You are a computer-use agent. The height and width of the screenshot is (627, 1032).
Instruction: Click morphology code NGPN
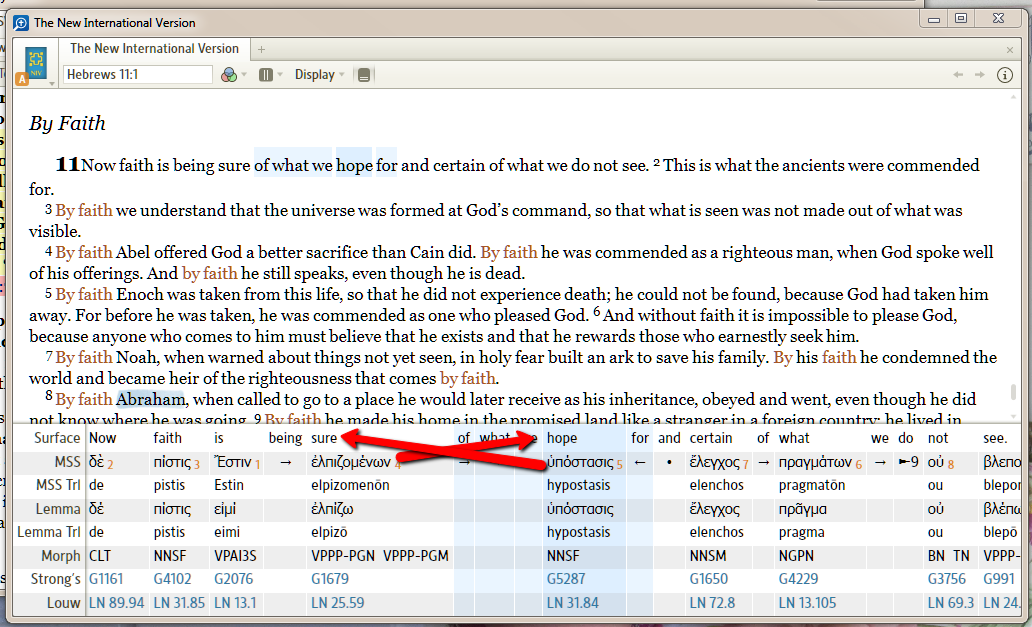tap(796, 556)
